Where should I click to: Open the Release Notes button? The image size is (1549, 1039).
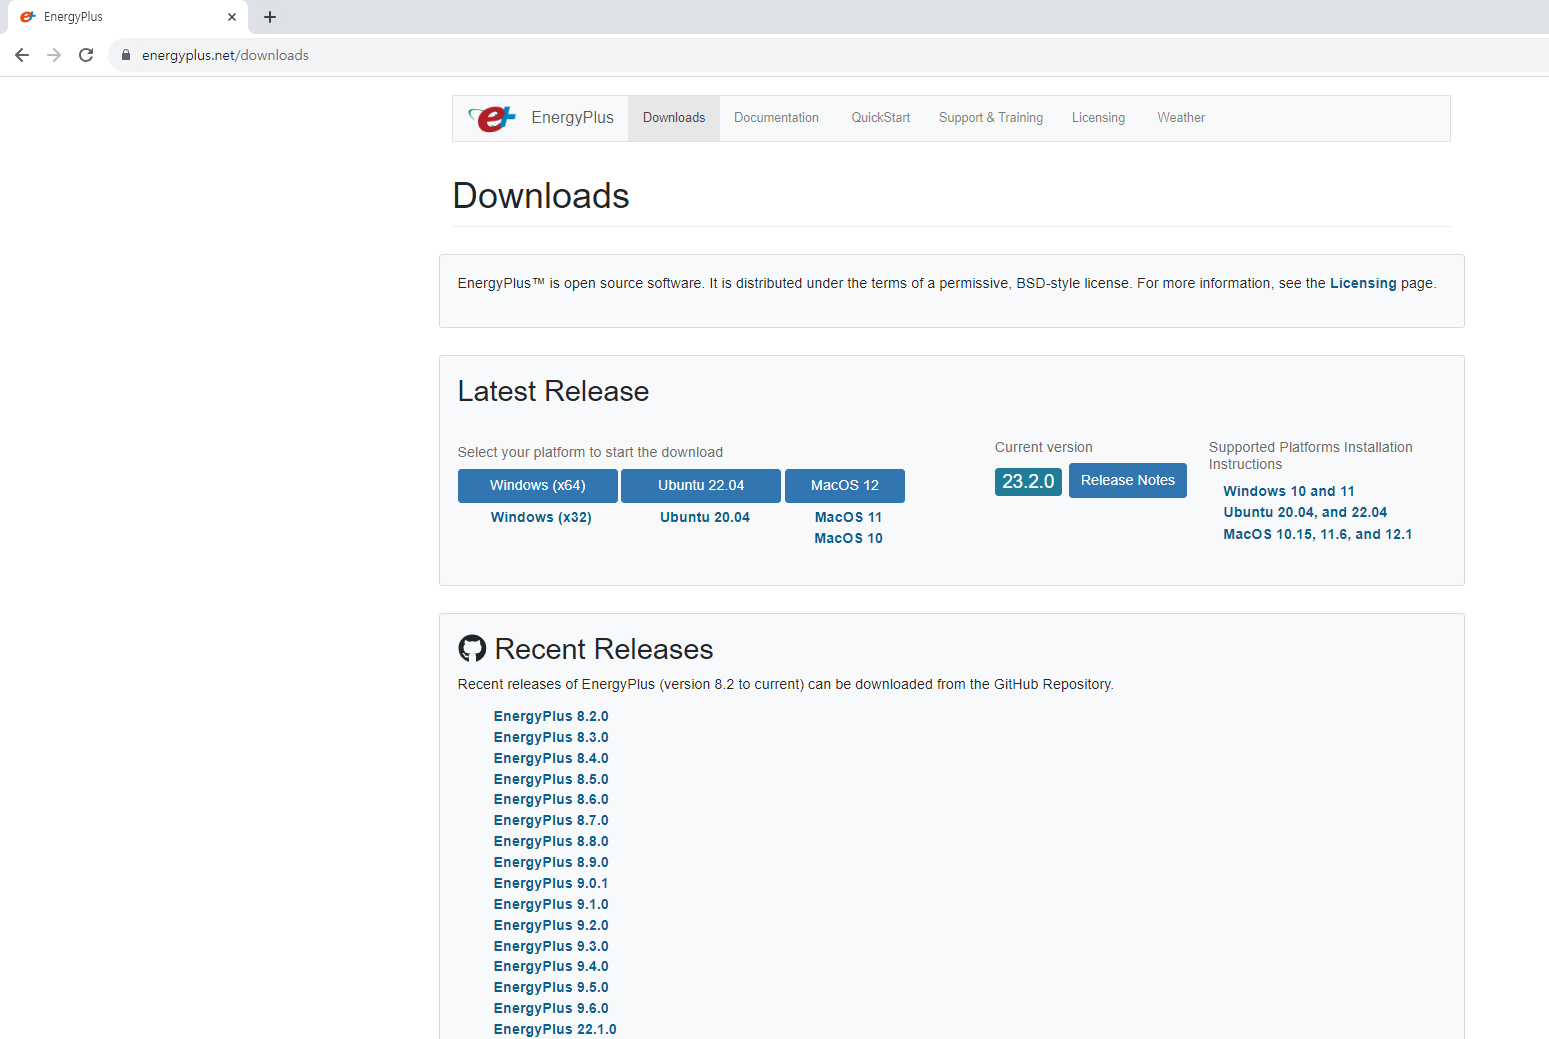tap(1128, 480)
